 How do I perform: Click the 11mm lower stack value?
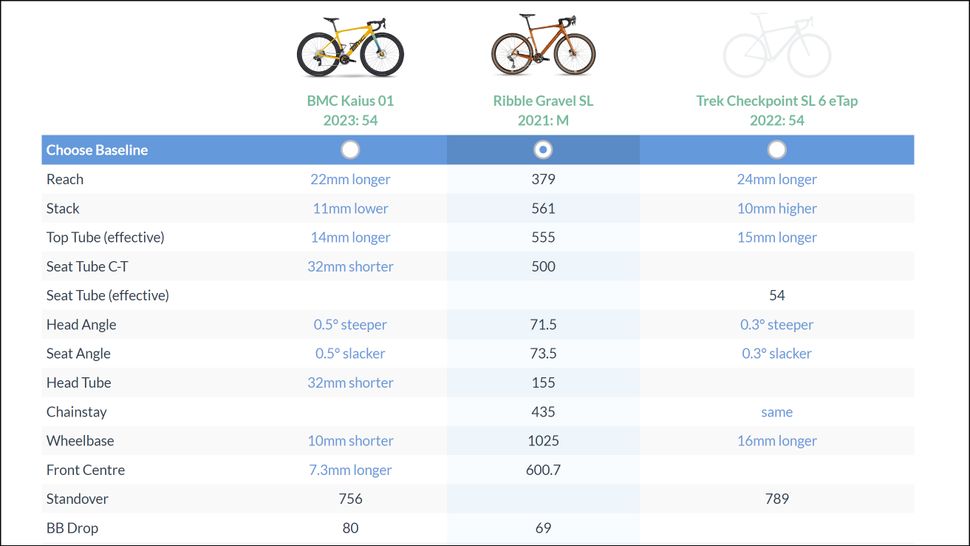coord(350,208)
